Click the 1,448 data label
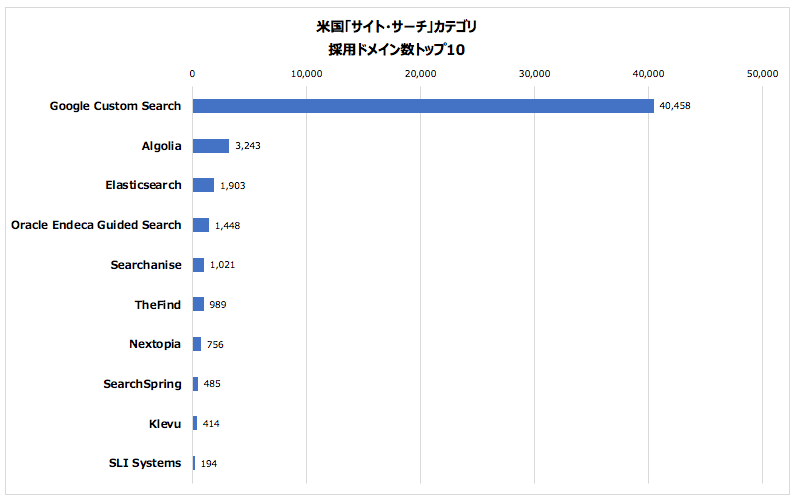Screen dimensions: 798x501 tap(227, 226)
